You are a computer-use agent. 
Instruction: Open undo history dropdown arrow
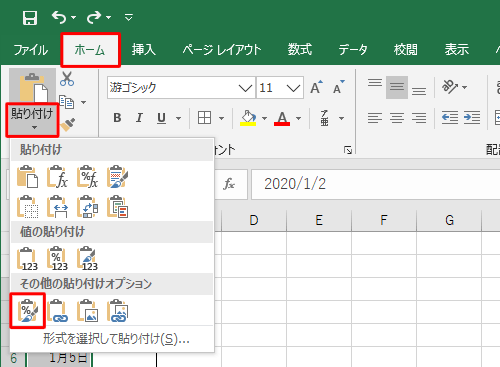74,17
